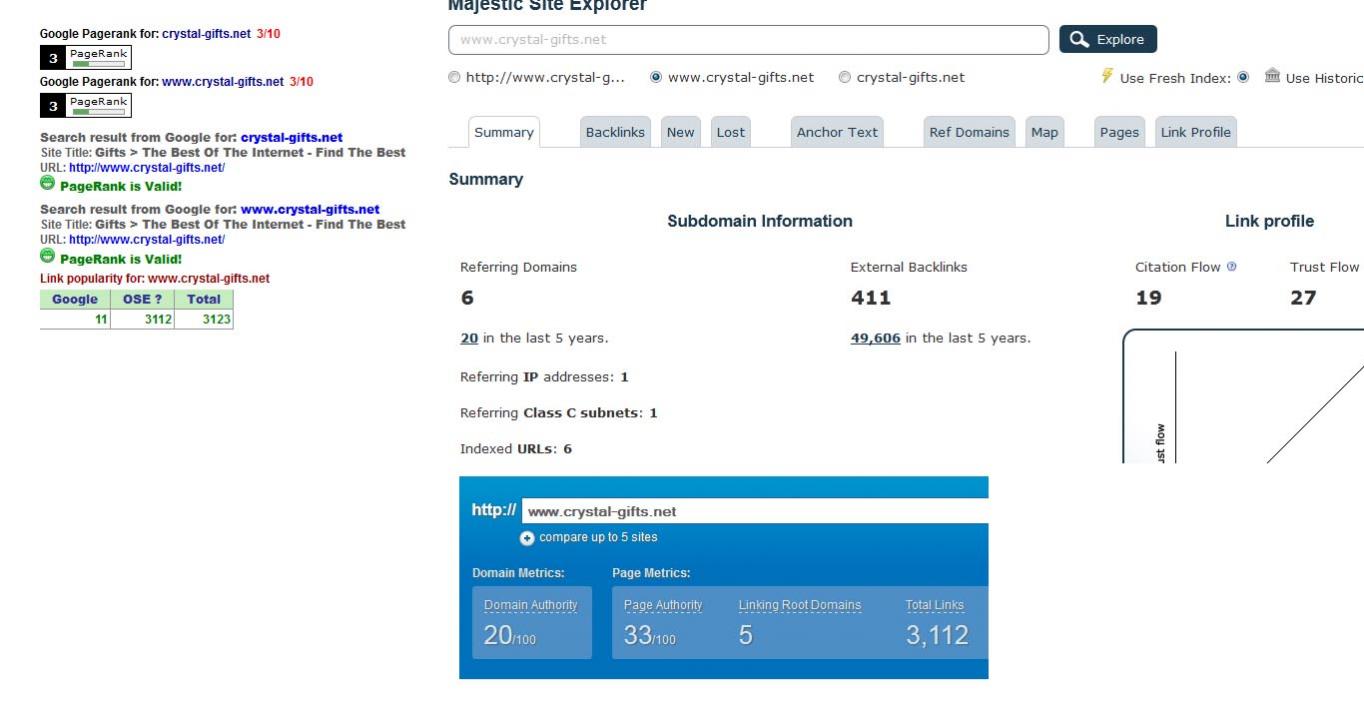Click the Citation Flow help icon
The height and width of the screenshot is (701, 1364).
click(1231, 267)
